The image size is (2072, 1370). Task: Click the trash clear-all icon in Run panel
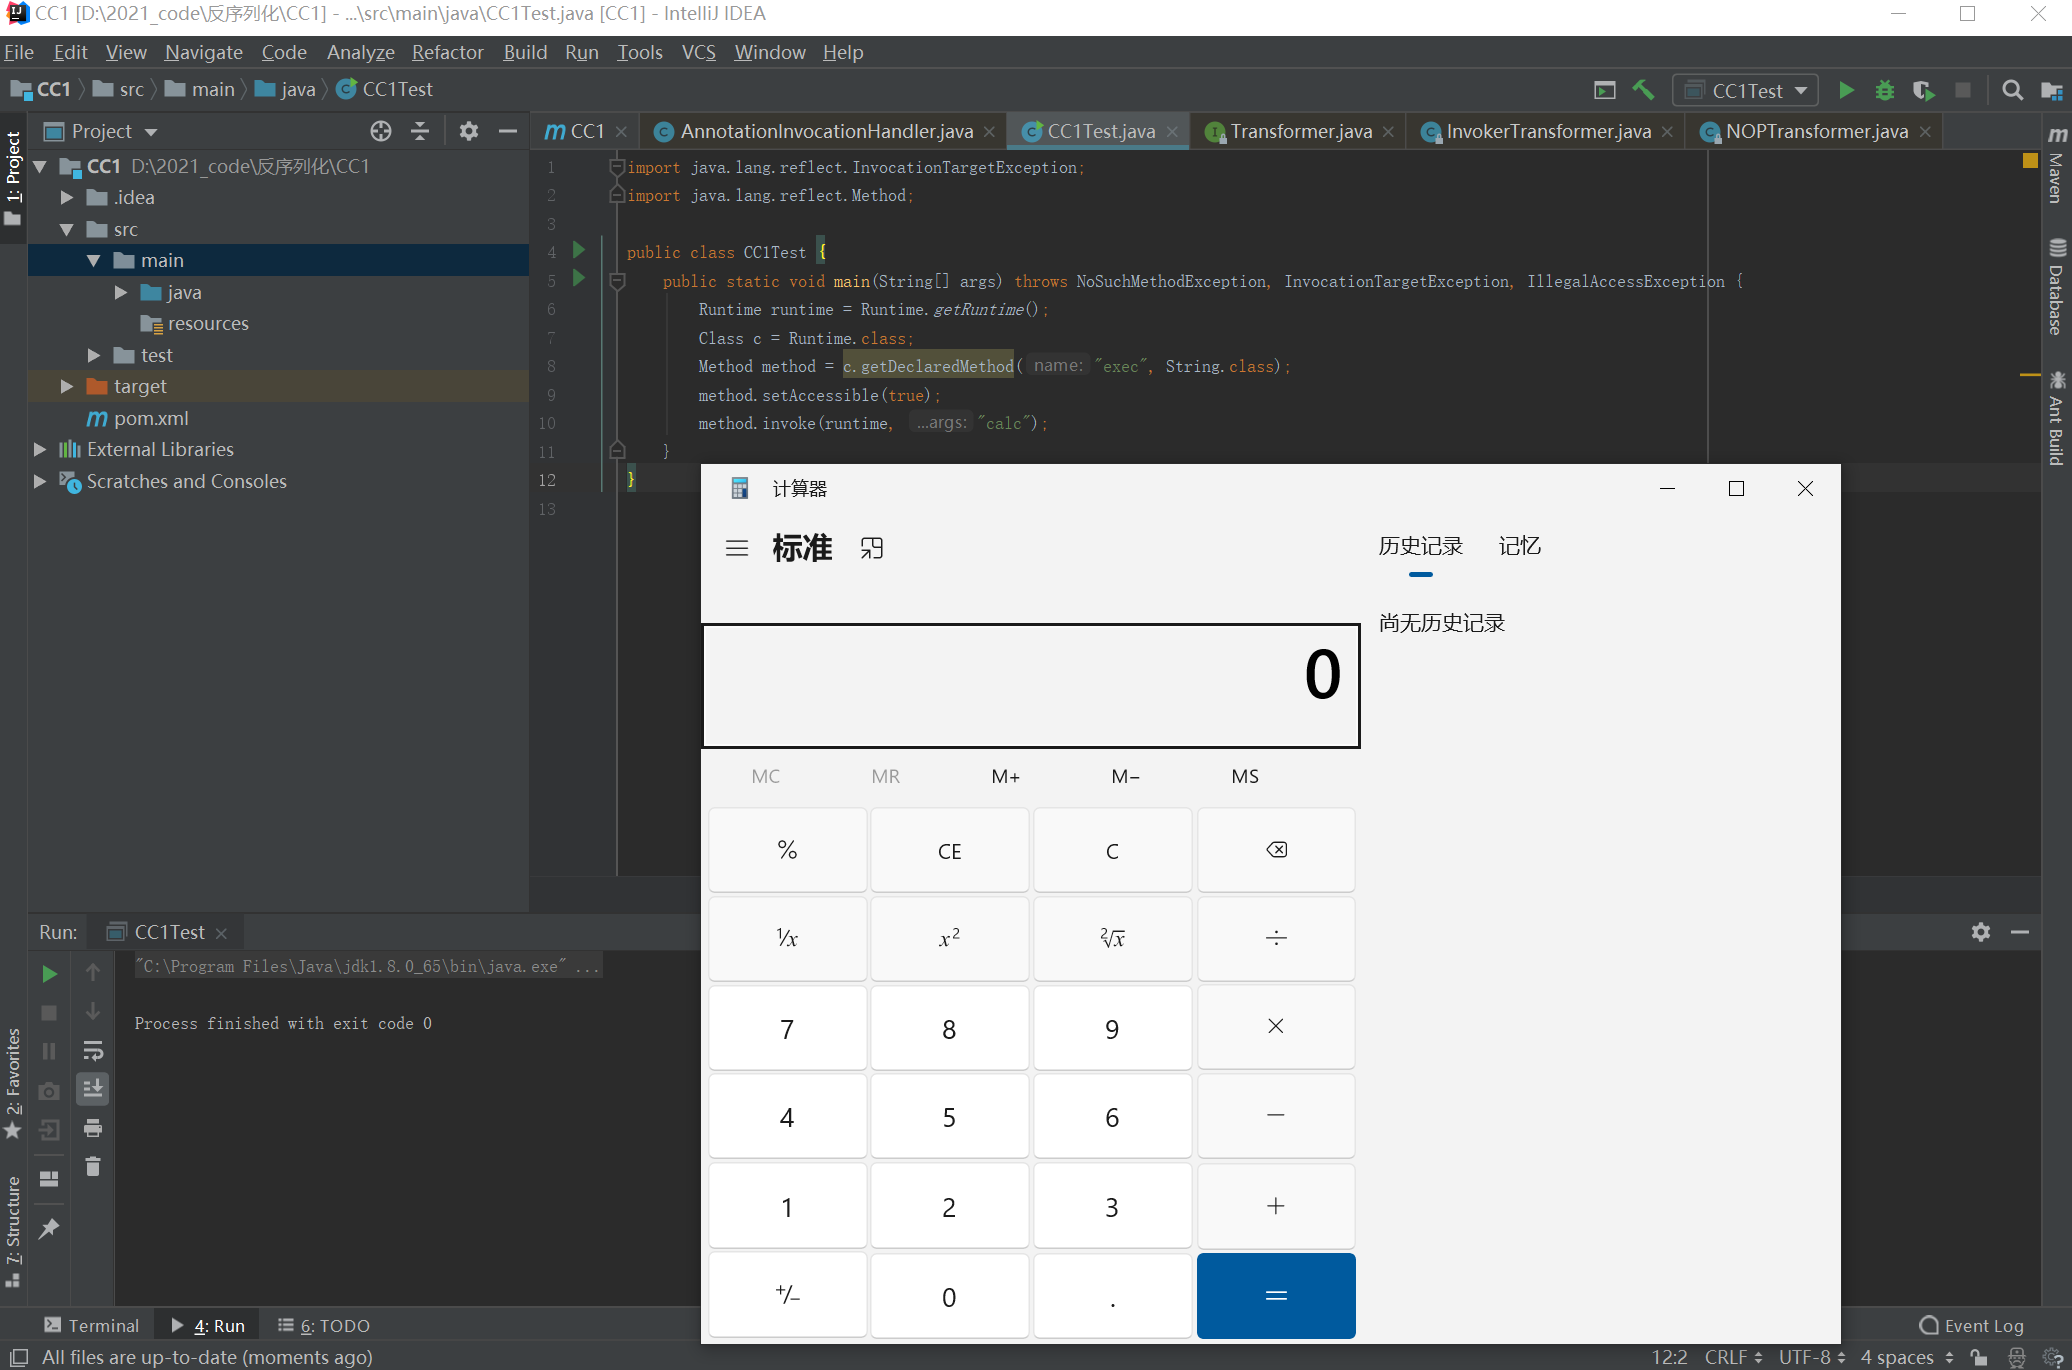[93, 1166]
